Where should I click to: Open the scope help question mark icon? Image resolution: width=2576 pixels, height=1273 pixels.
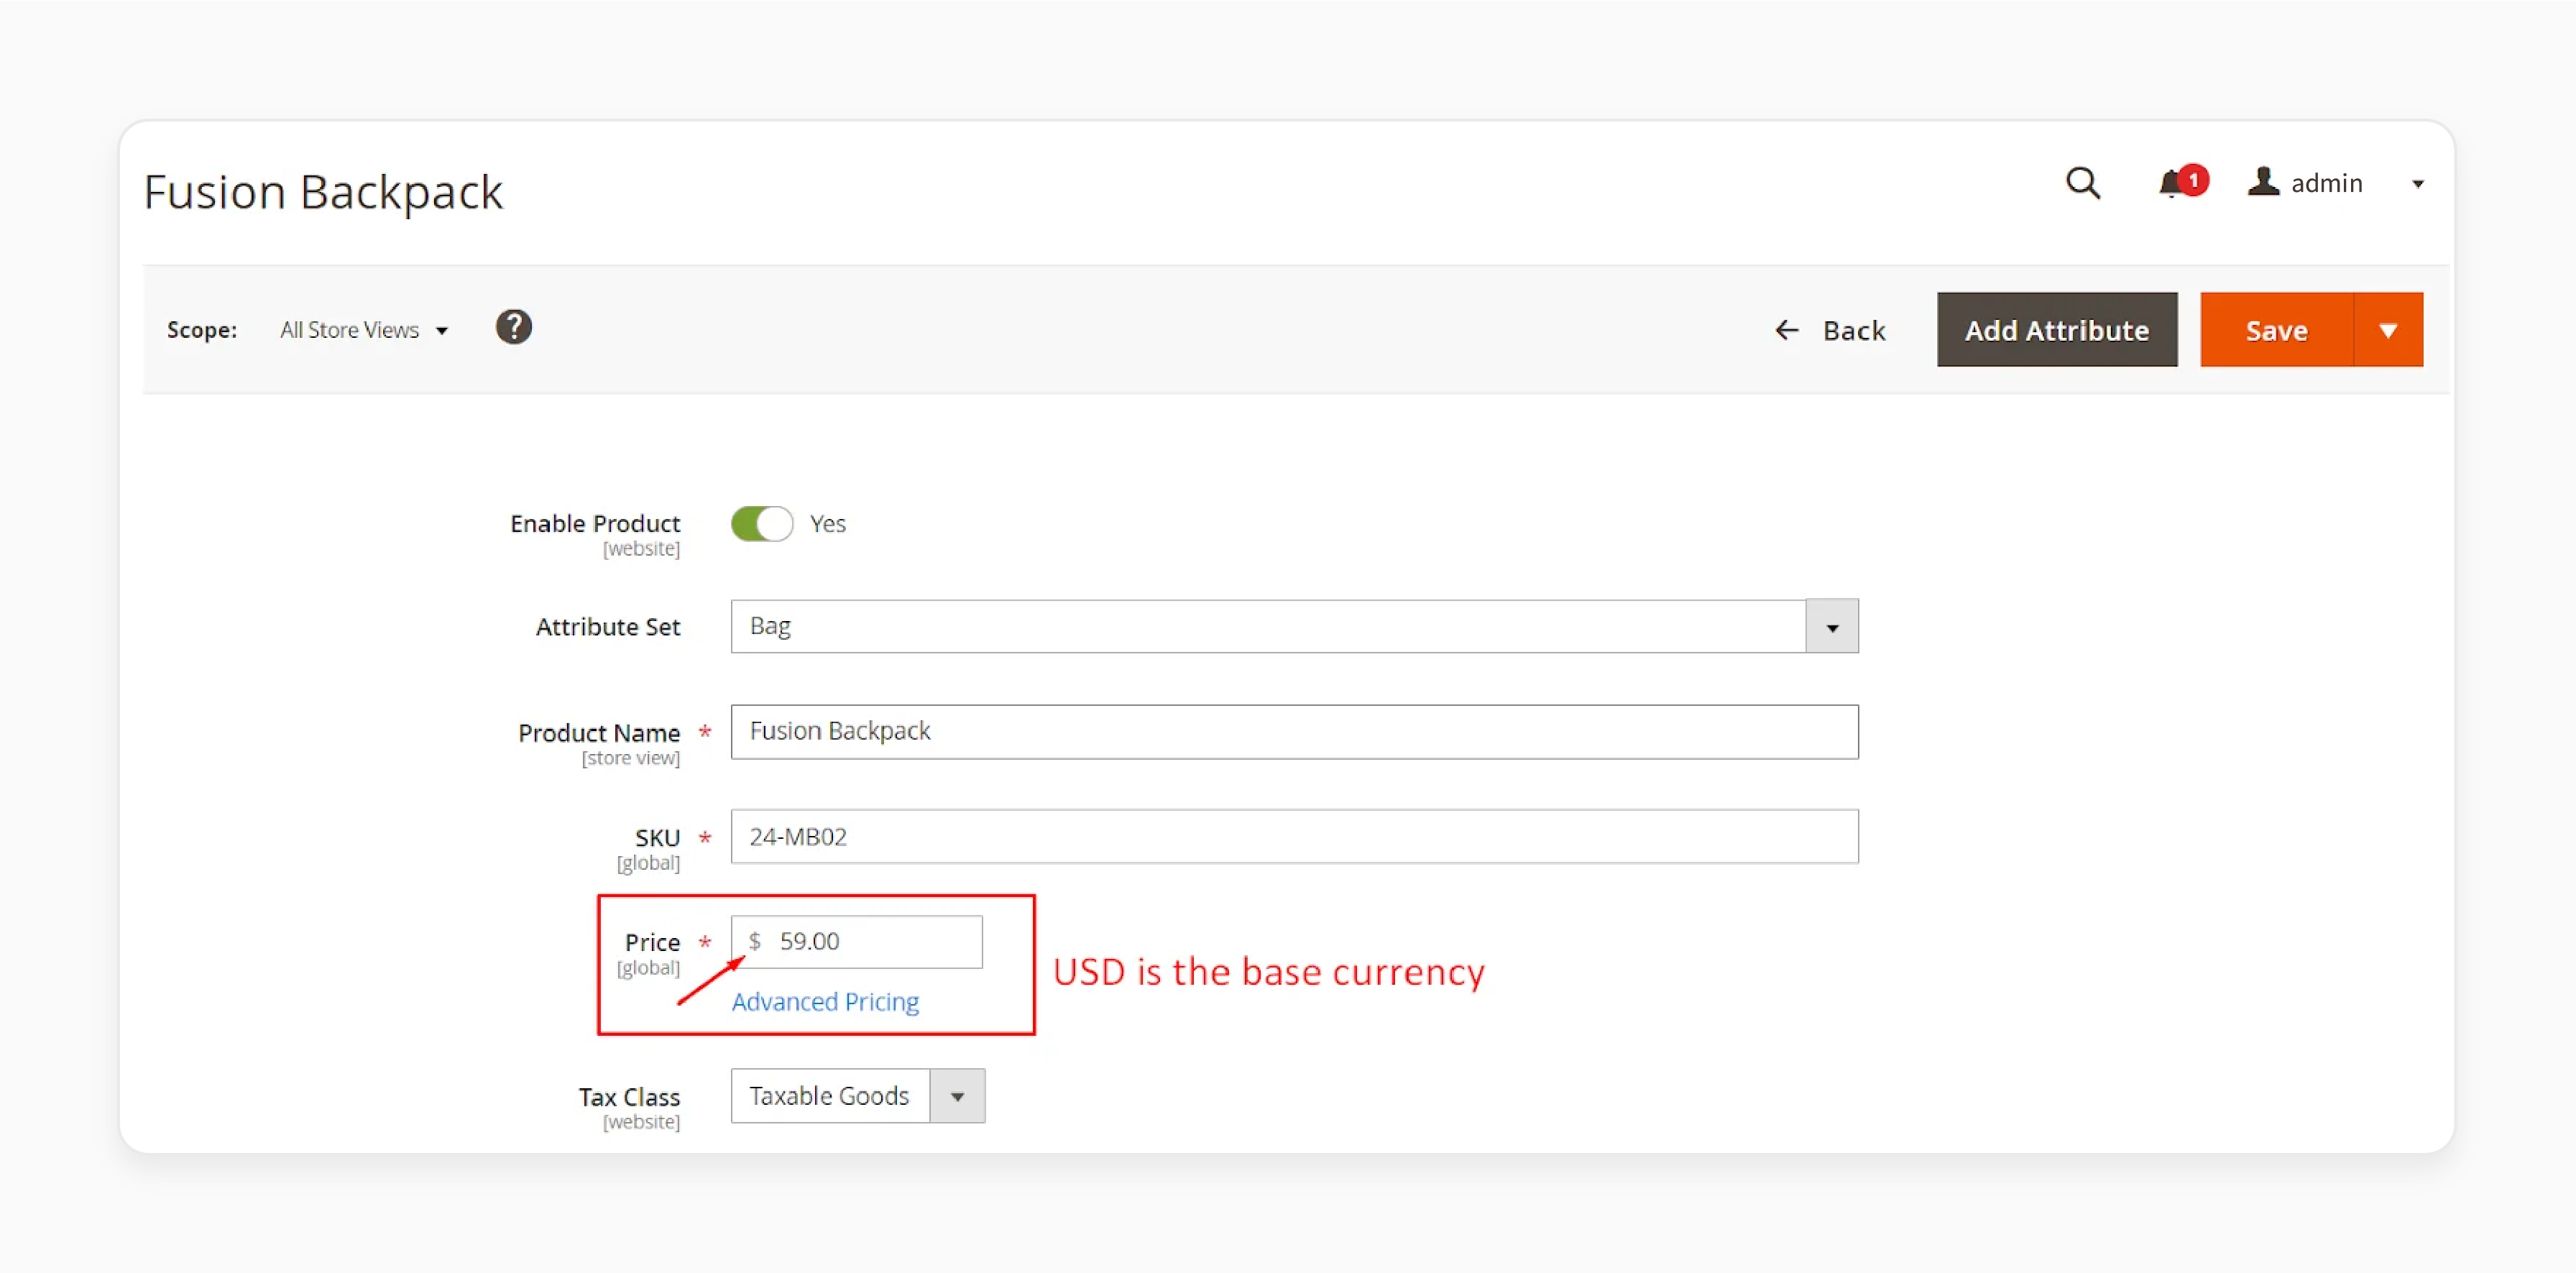click(x=514, y=327)
